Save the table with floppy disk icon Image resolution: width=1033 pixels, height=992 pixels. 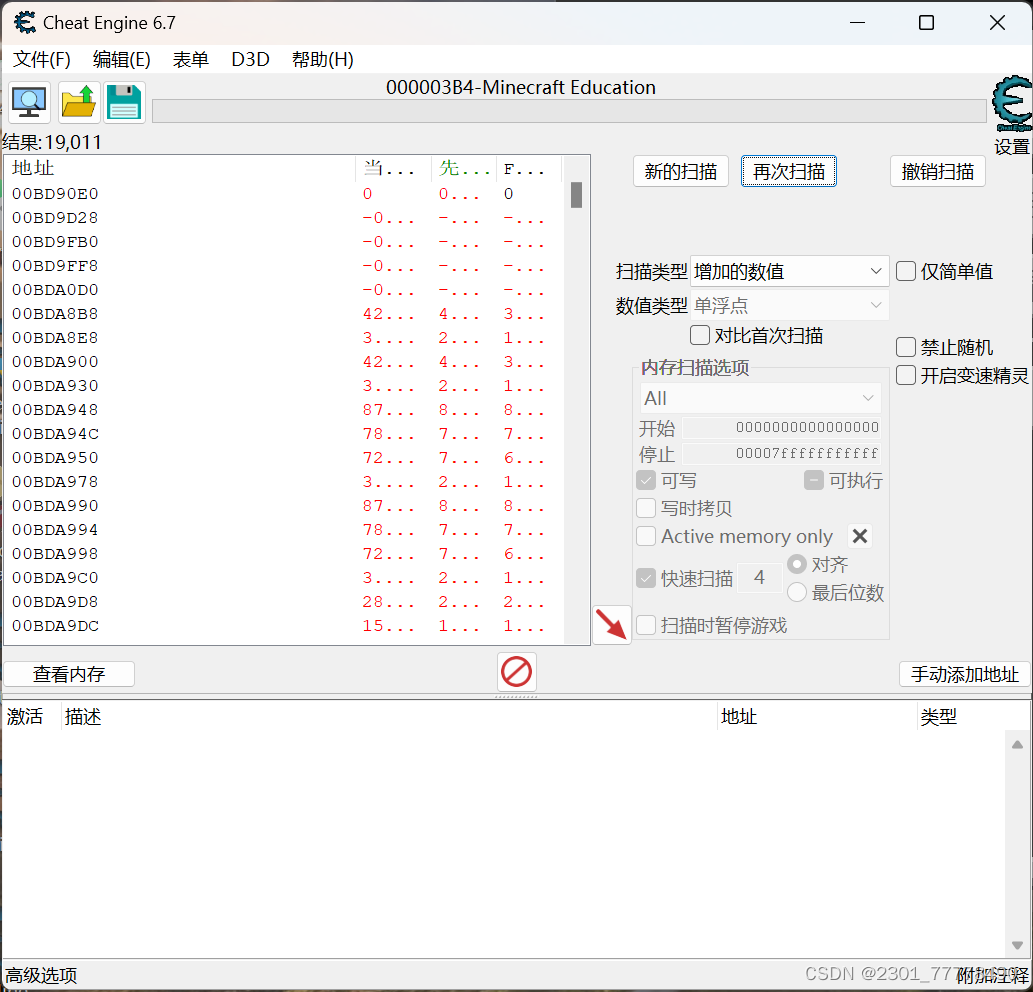(x=125, y=103)
